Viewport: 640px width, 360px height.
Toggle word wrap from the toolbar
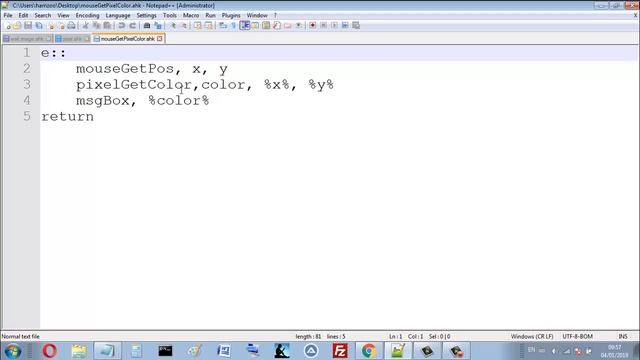point(223,25)
